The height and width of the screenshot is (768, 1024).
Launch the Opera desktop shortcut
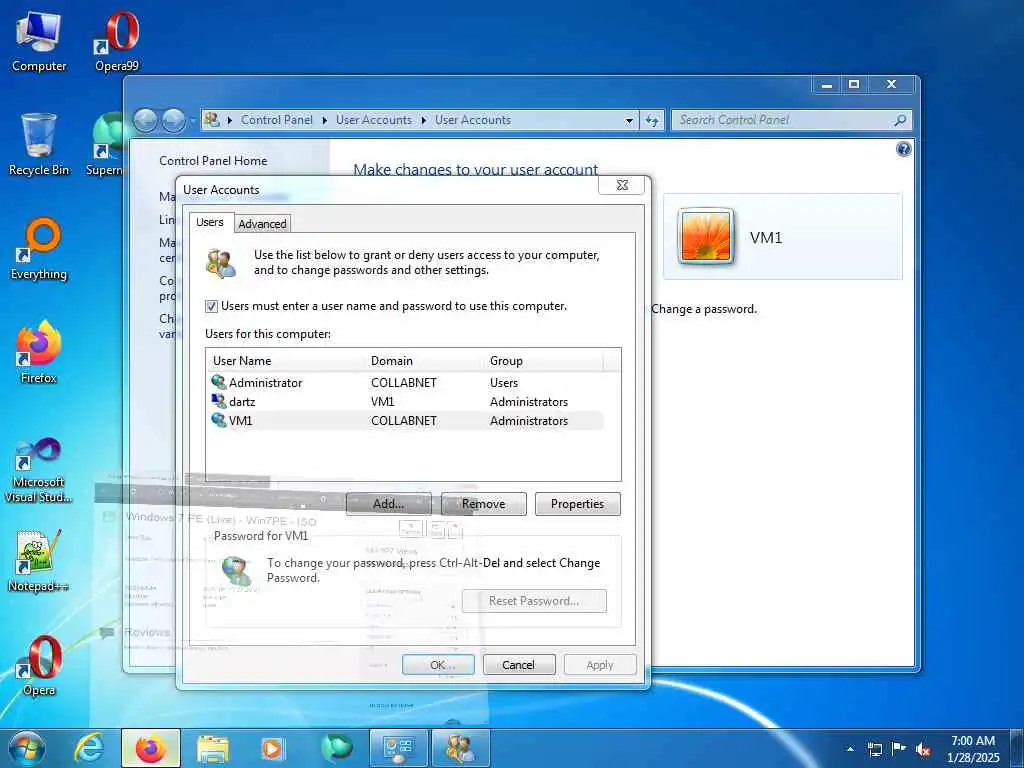coord(39,665)
